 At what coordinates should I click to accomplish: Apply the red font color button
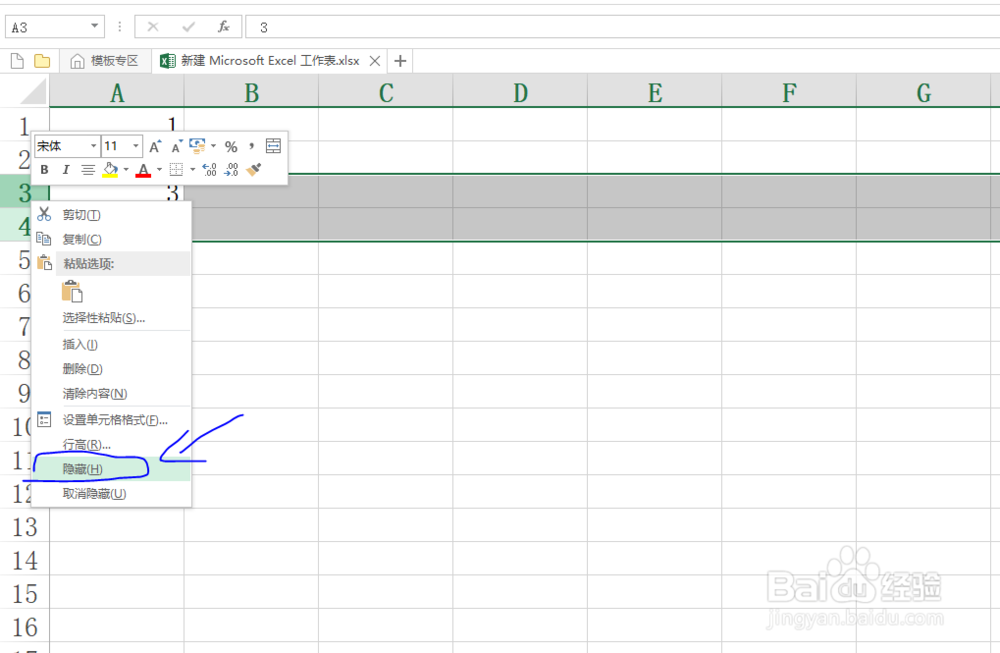pos(143,170)
